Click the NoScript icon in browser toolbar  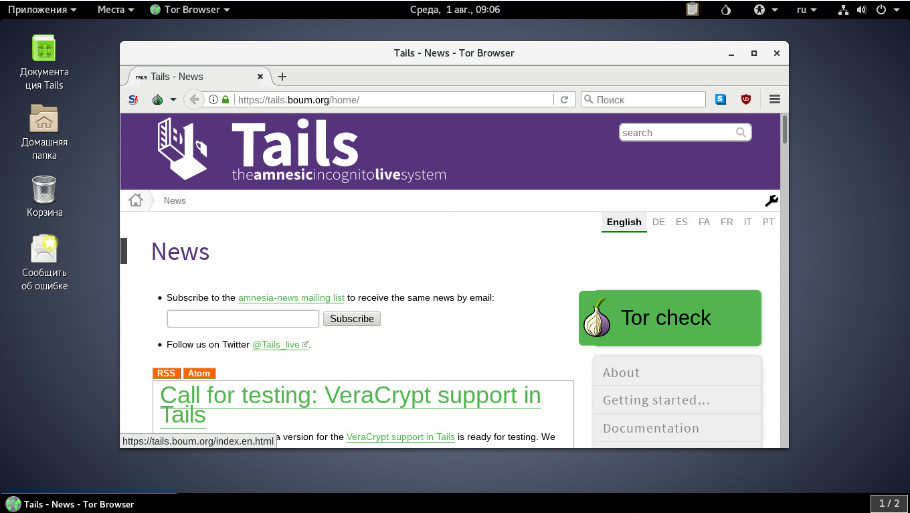pyautogui.click(x=133, y=99)
